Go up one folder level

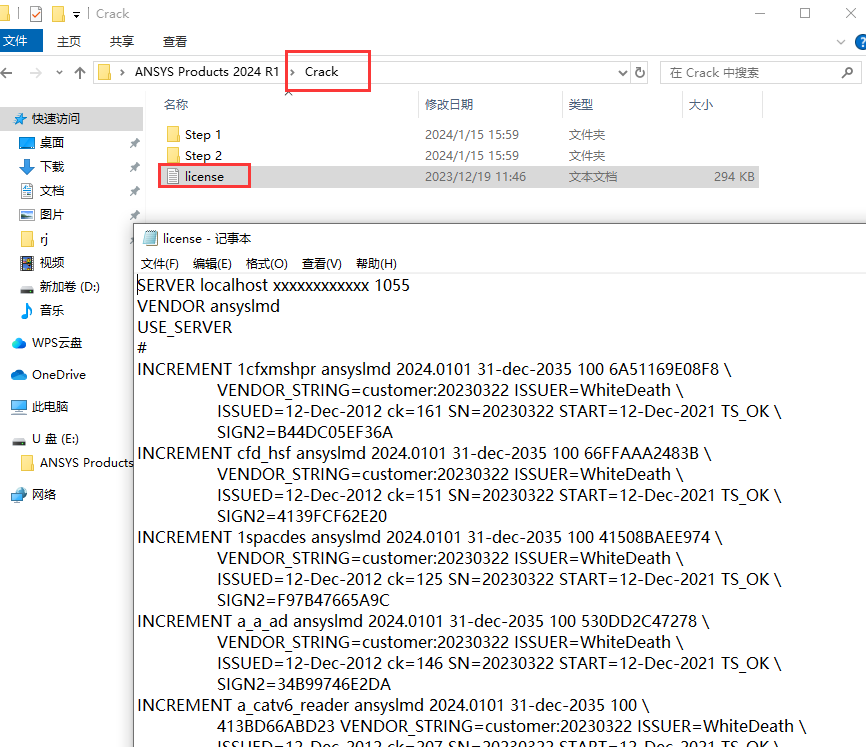pyautogui.click(x=80, y=72)
